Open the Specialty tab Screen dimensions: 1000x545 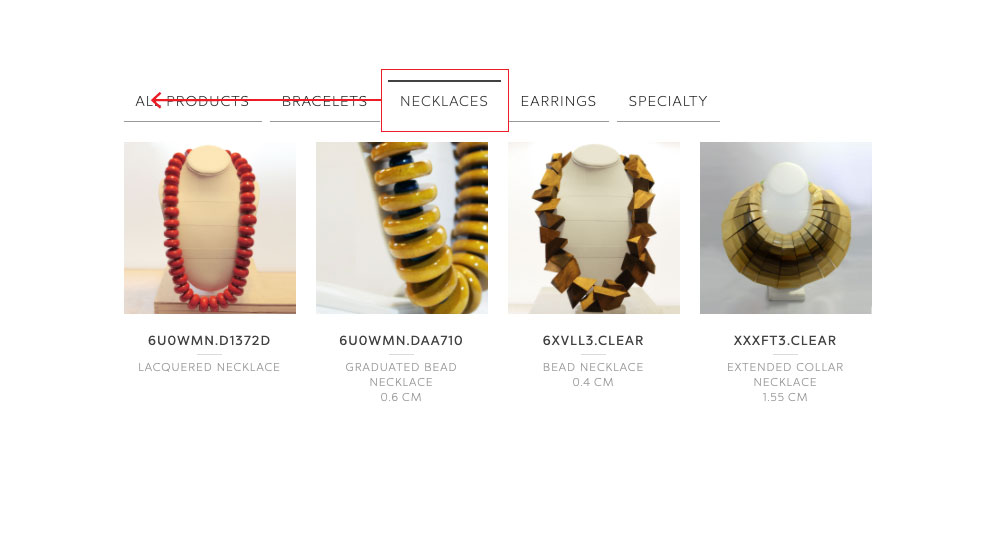click(x=668, y=101)
